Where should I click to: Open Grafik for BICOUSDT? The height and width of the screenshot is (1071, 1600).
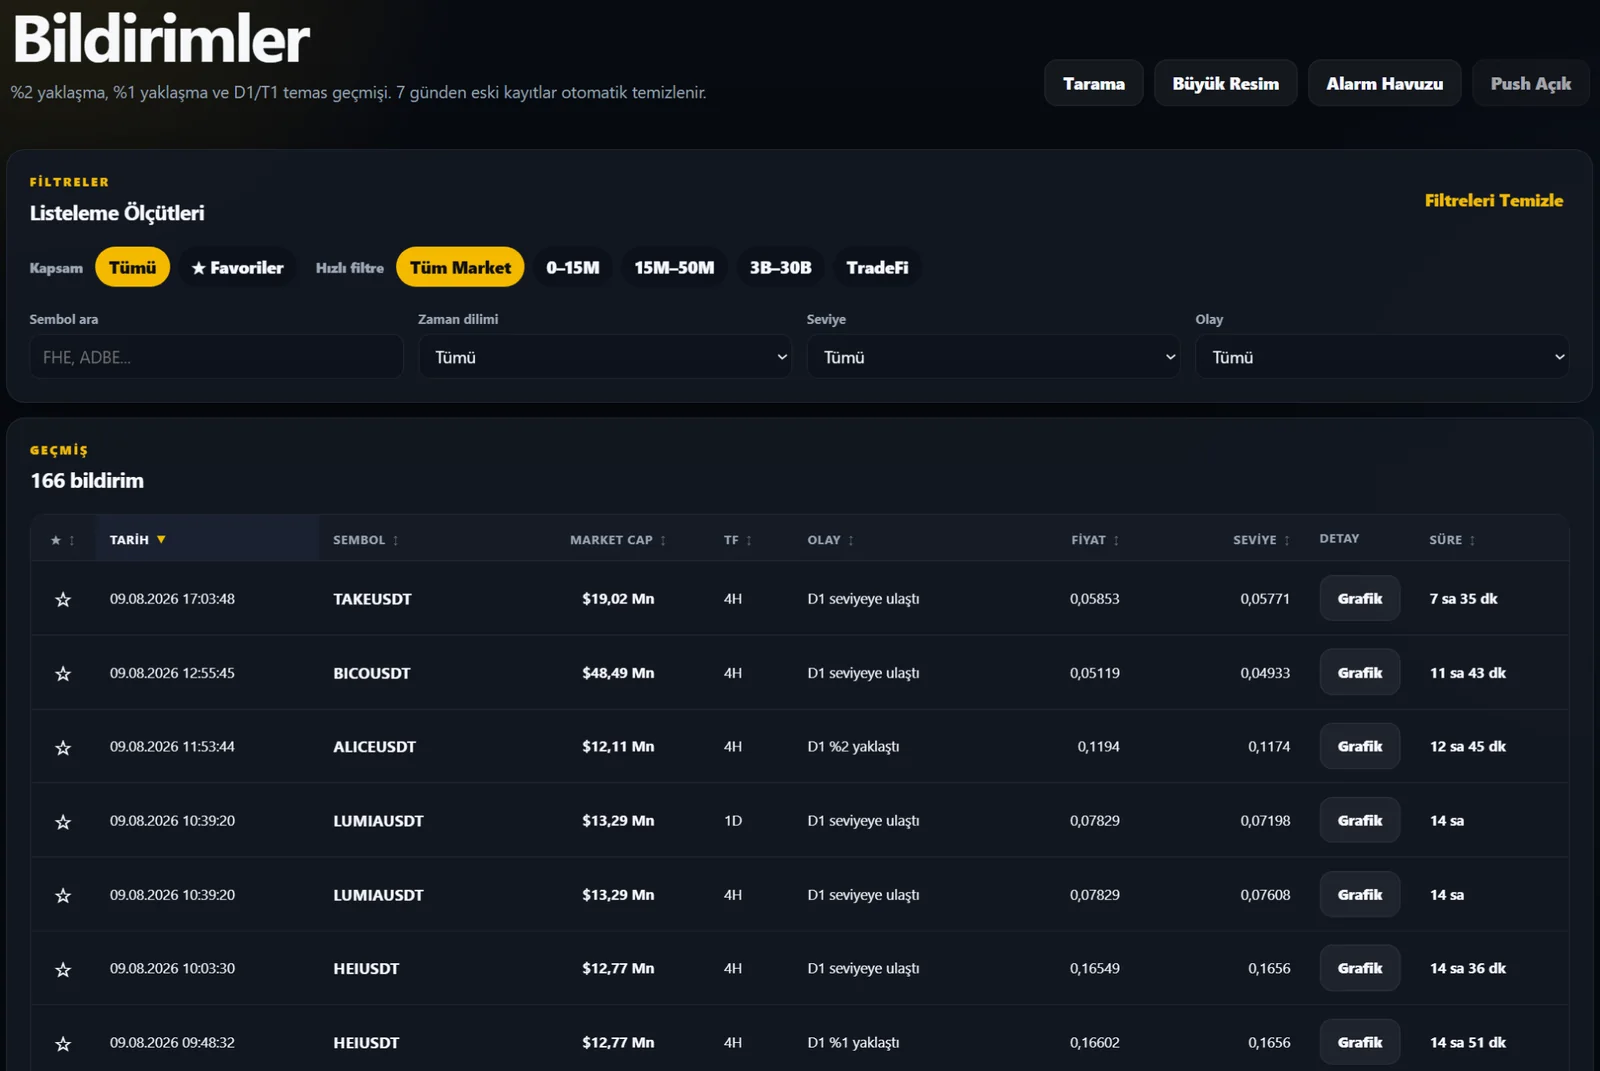(x=1360, y=672)
